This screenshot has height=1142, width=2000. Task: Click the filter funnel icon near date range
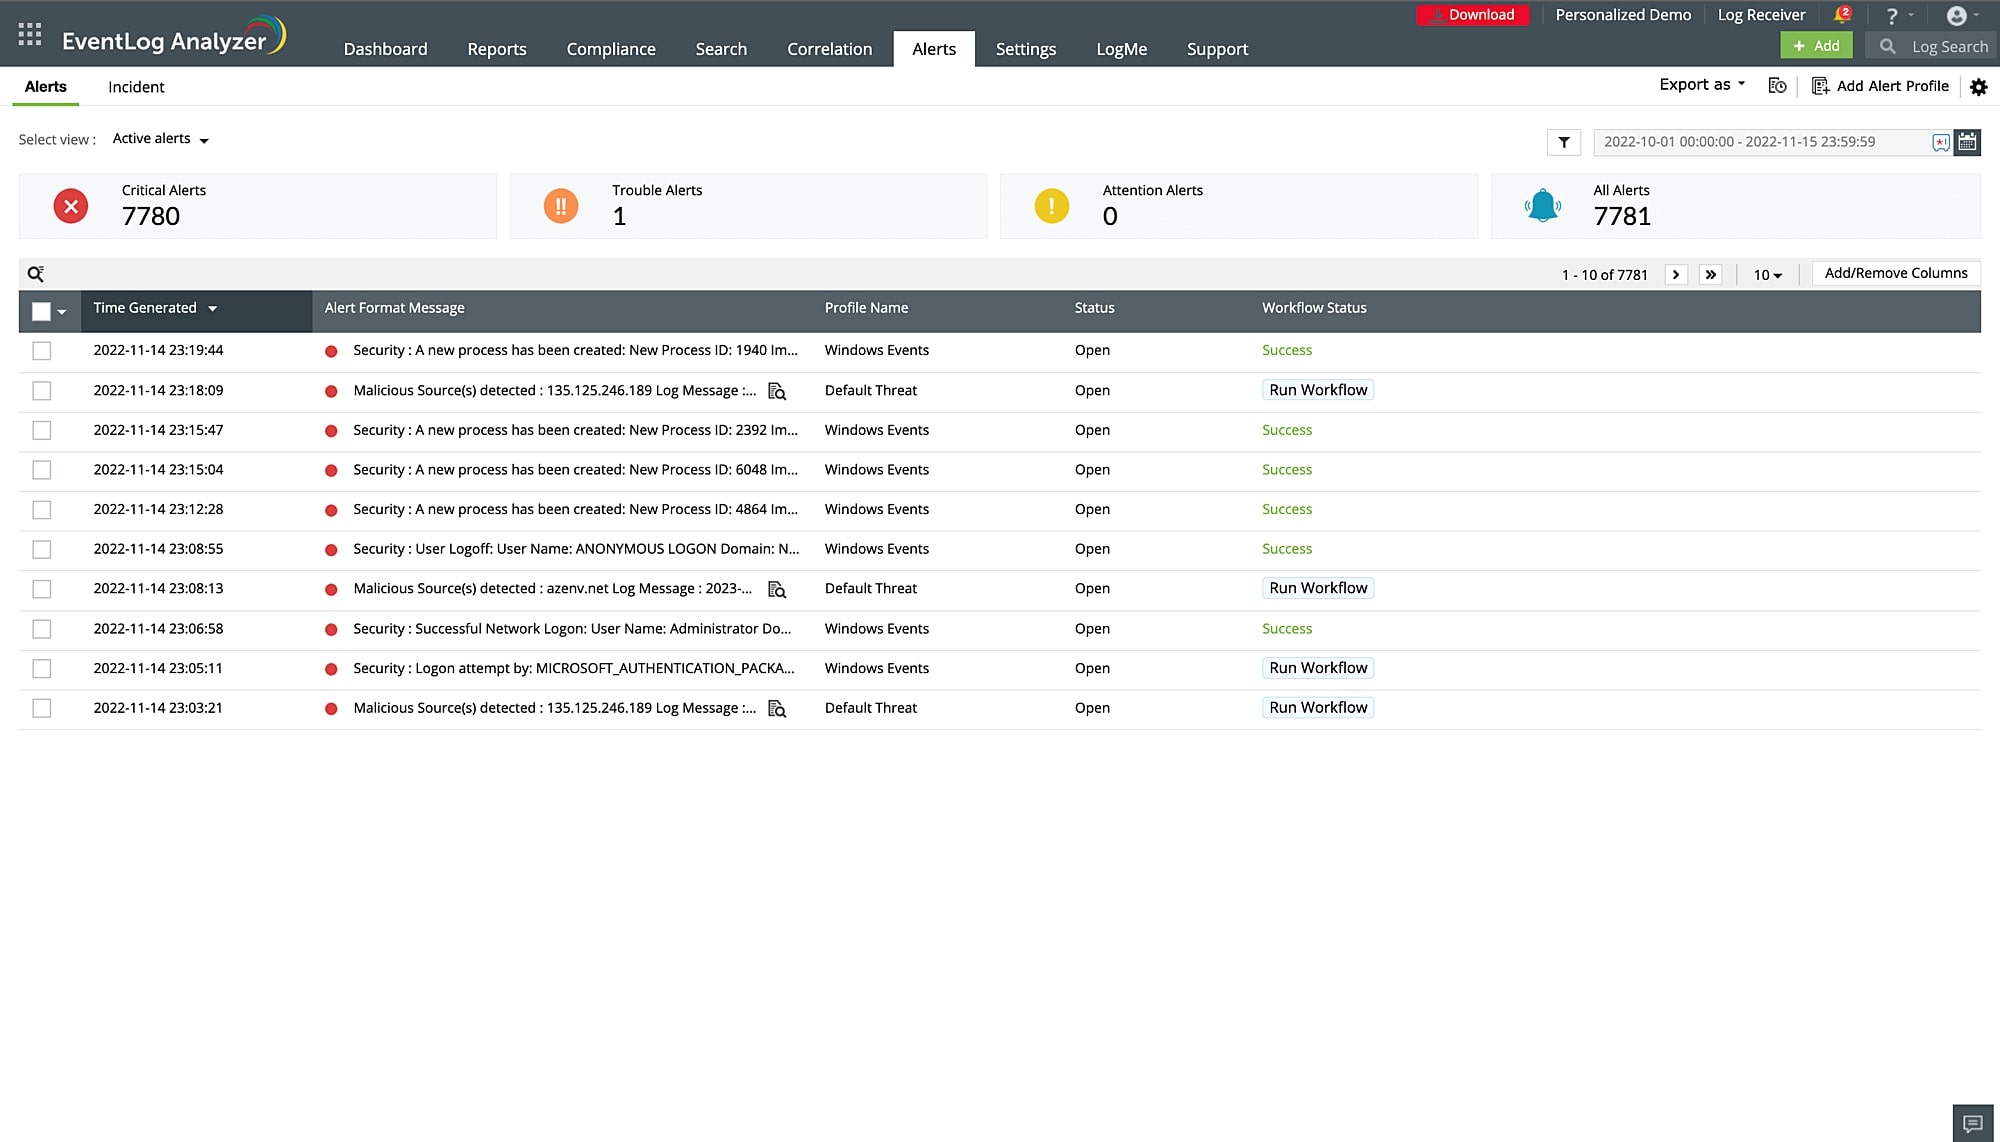click(x=1564, y=142)
